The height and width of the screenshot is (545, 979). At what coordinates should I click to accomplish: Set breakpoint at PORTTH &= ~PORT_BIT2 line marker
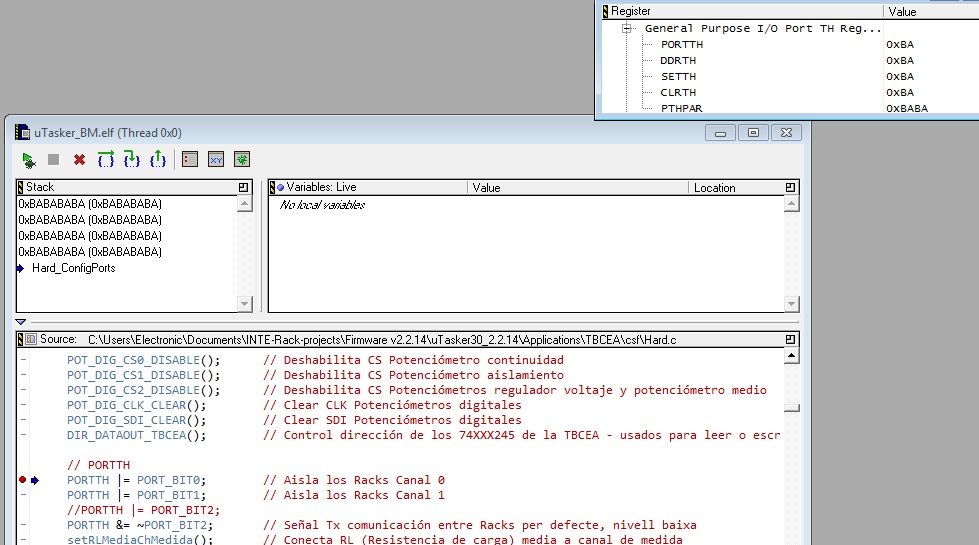(23, 525)
